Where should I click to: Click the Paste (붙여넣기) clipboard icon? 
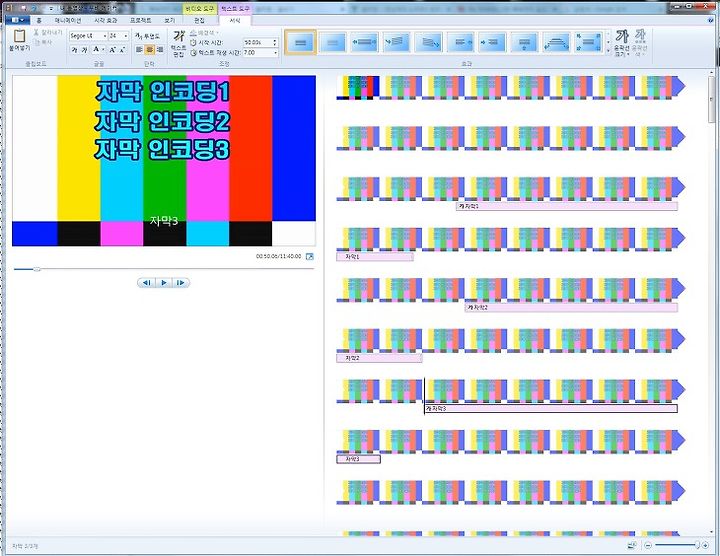click(19, 36)
